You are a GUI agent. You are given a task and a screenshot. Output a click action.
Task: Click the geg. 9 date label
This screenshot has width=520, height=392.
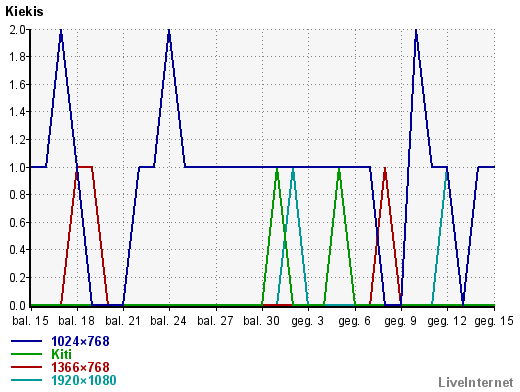click(x=400, y=321)
